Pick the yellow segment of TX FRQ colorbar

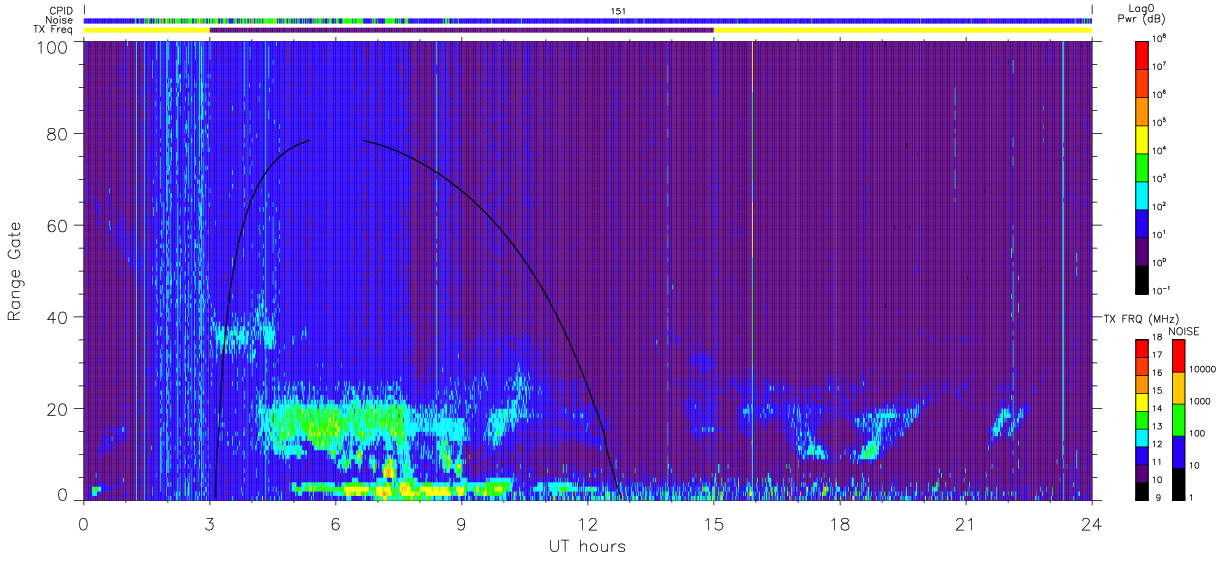coord(1142,402)
